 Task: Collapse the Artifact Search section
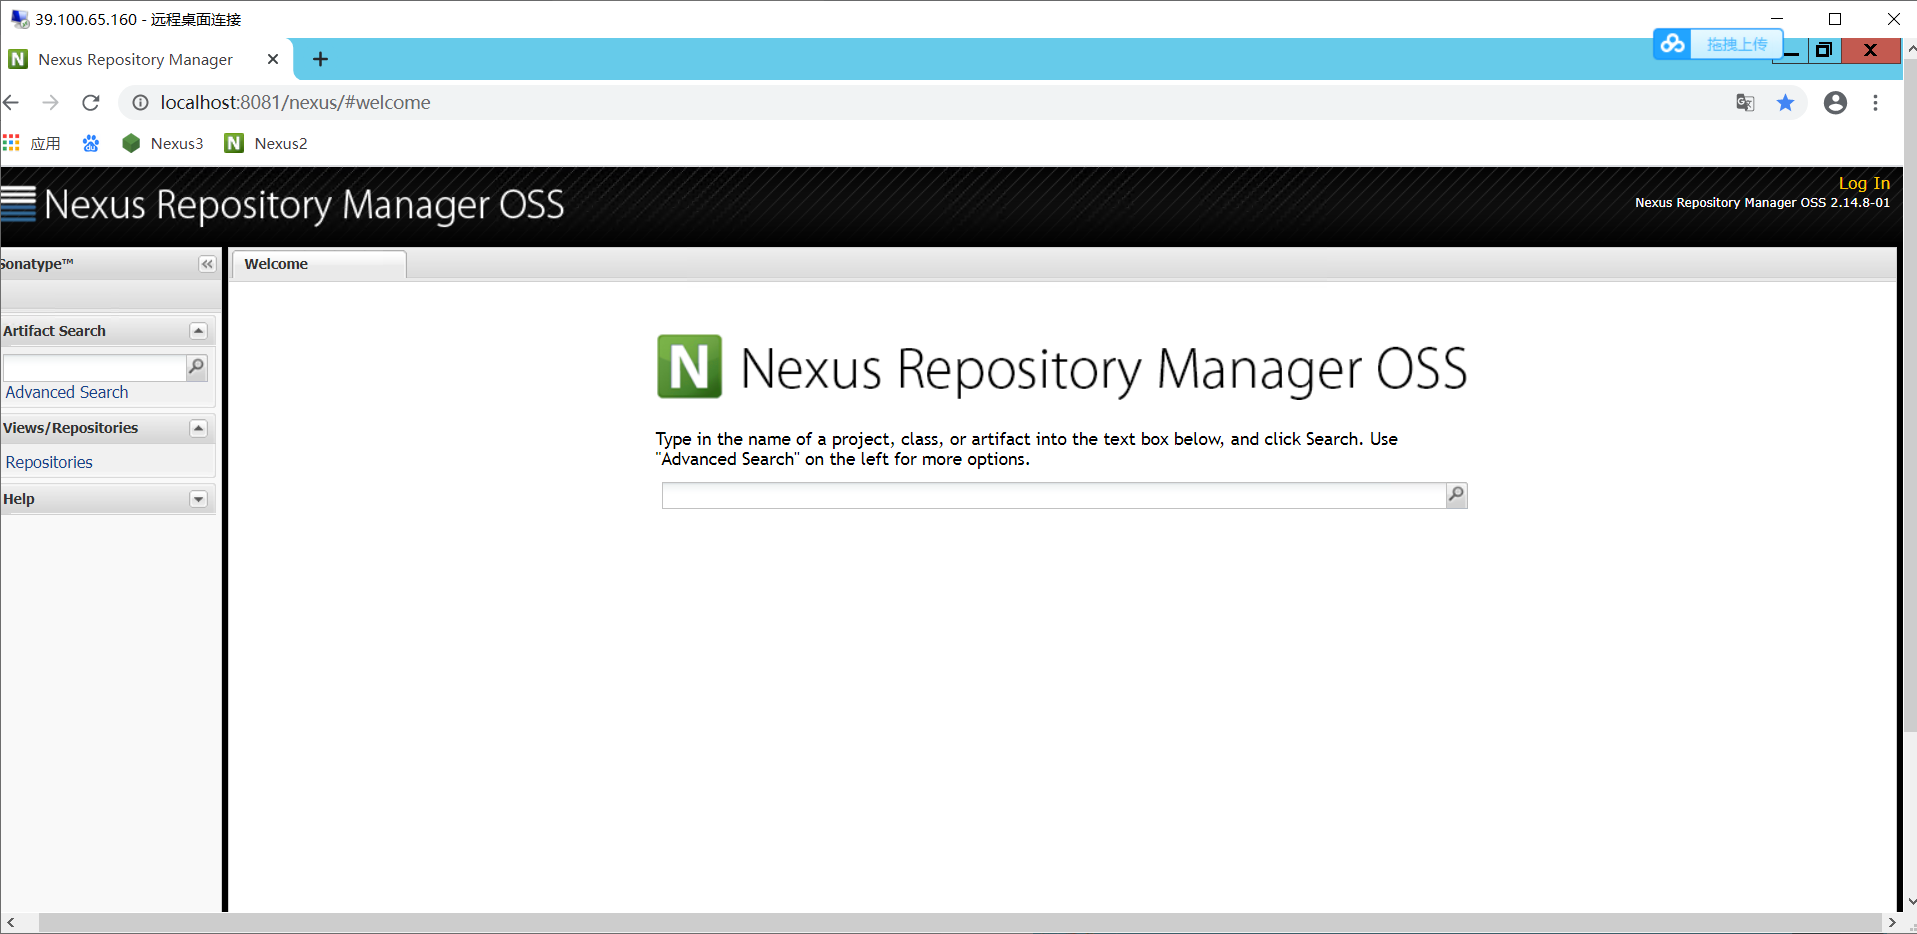coord(198,331)
